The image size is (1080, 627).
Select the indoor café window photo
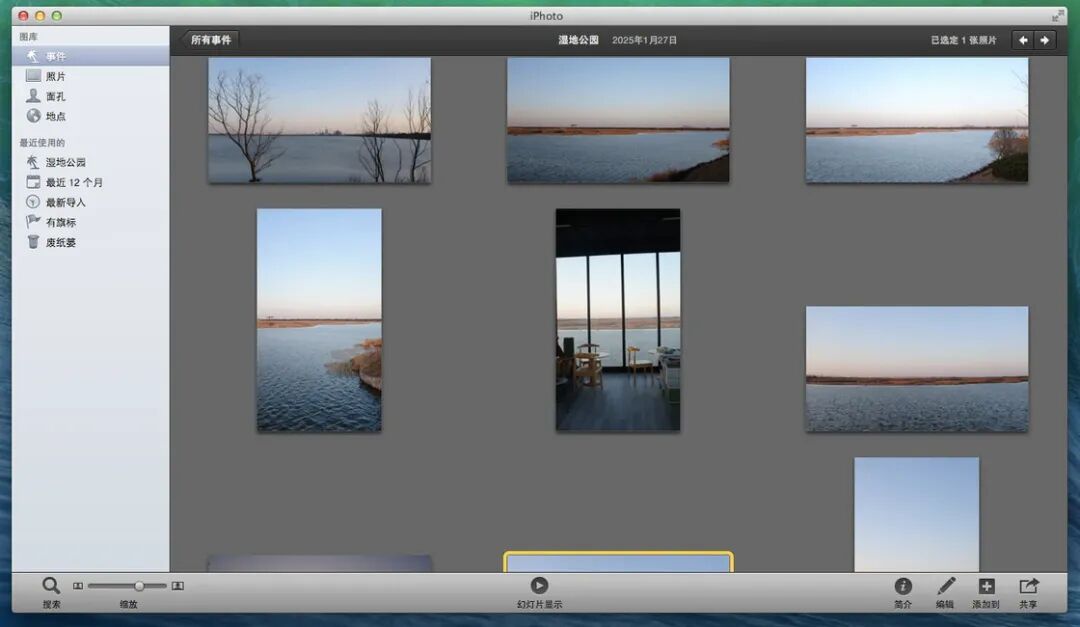coord(618,320)
